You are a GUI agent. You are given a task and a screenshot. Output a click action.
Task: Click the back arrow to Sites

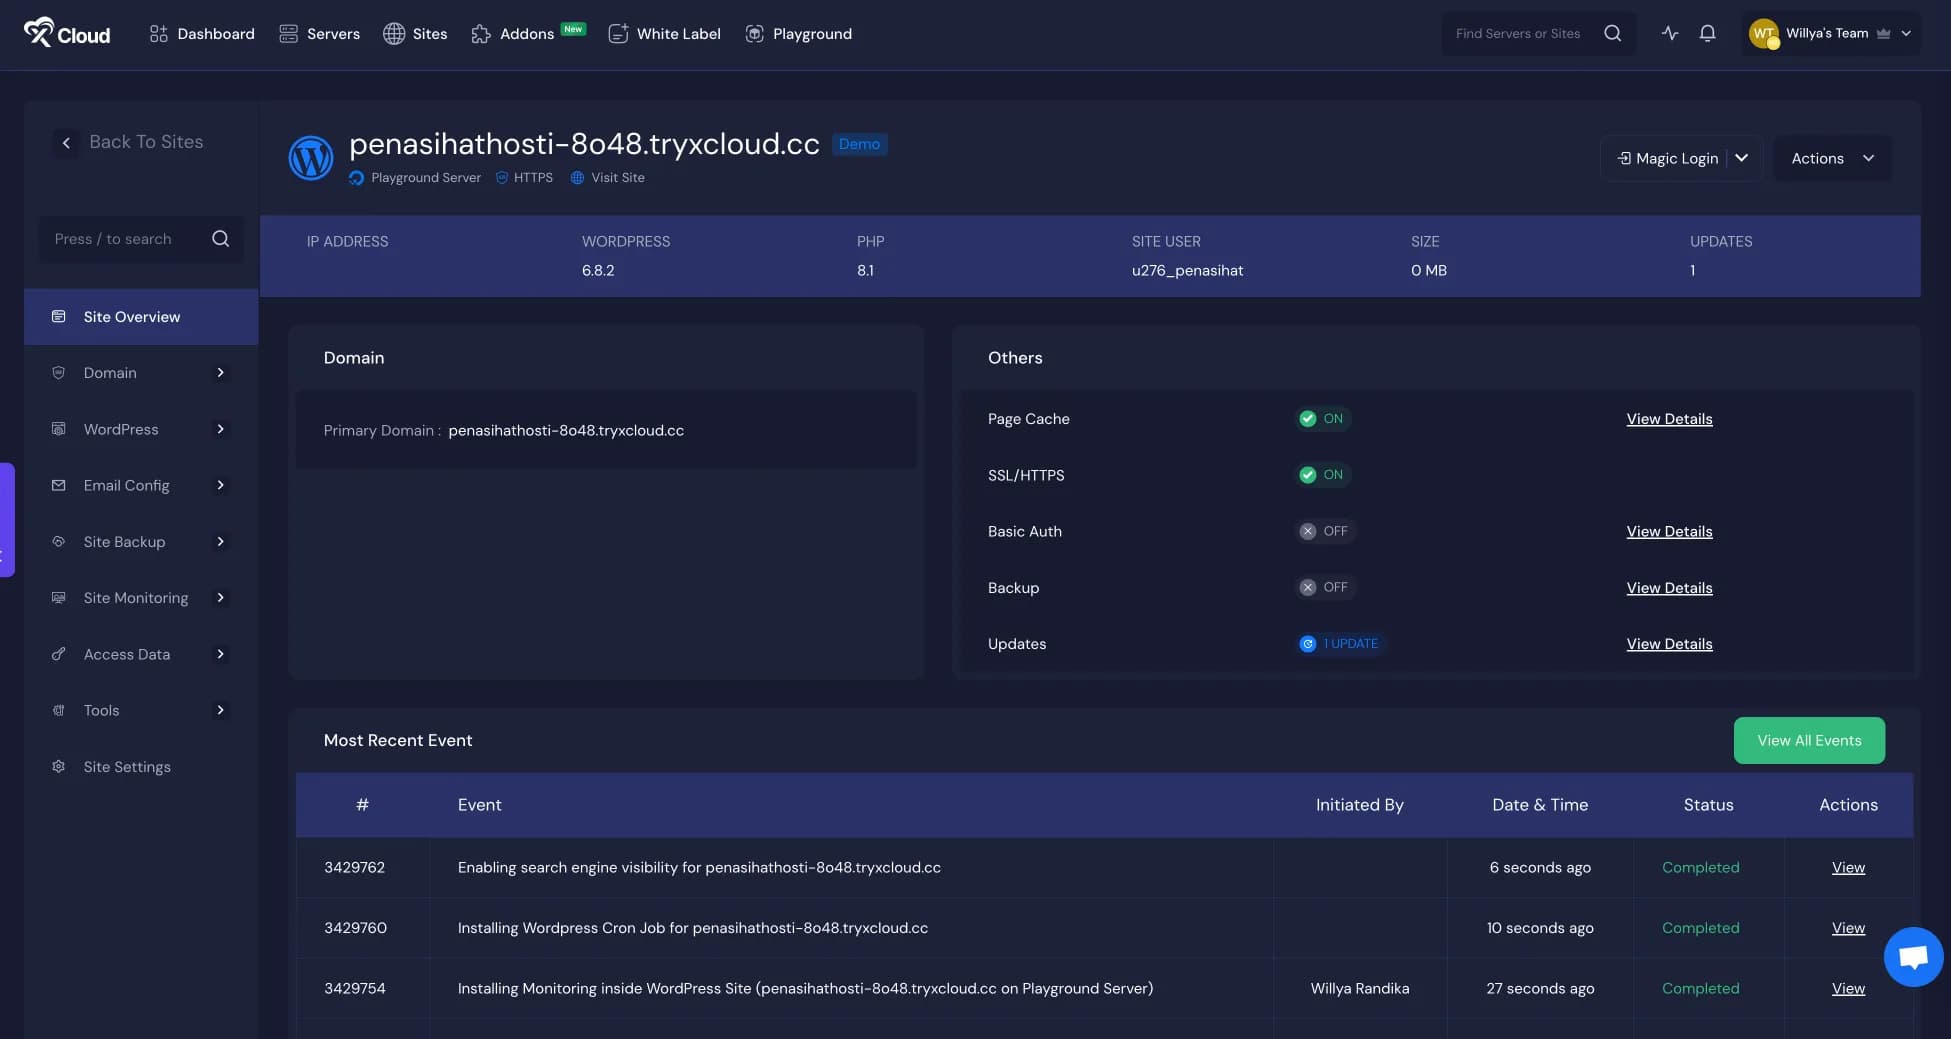coord(66,143)
